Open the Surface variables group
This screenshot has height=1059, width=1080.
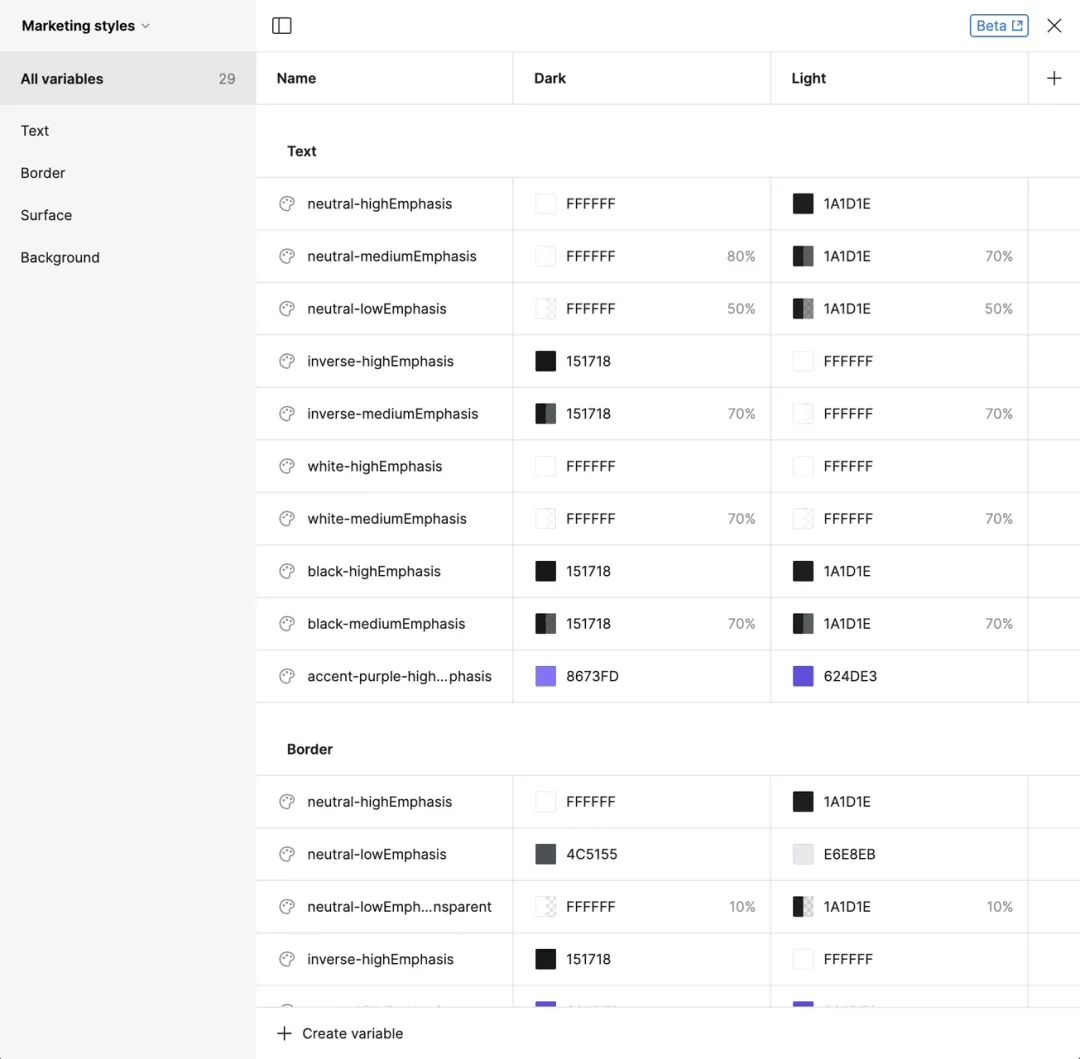pyautogui.click(x=46, y=215)
